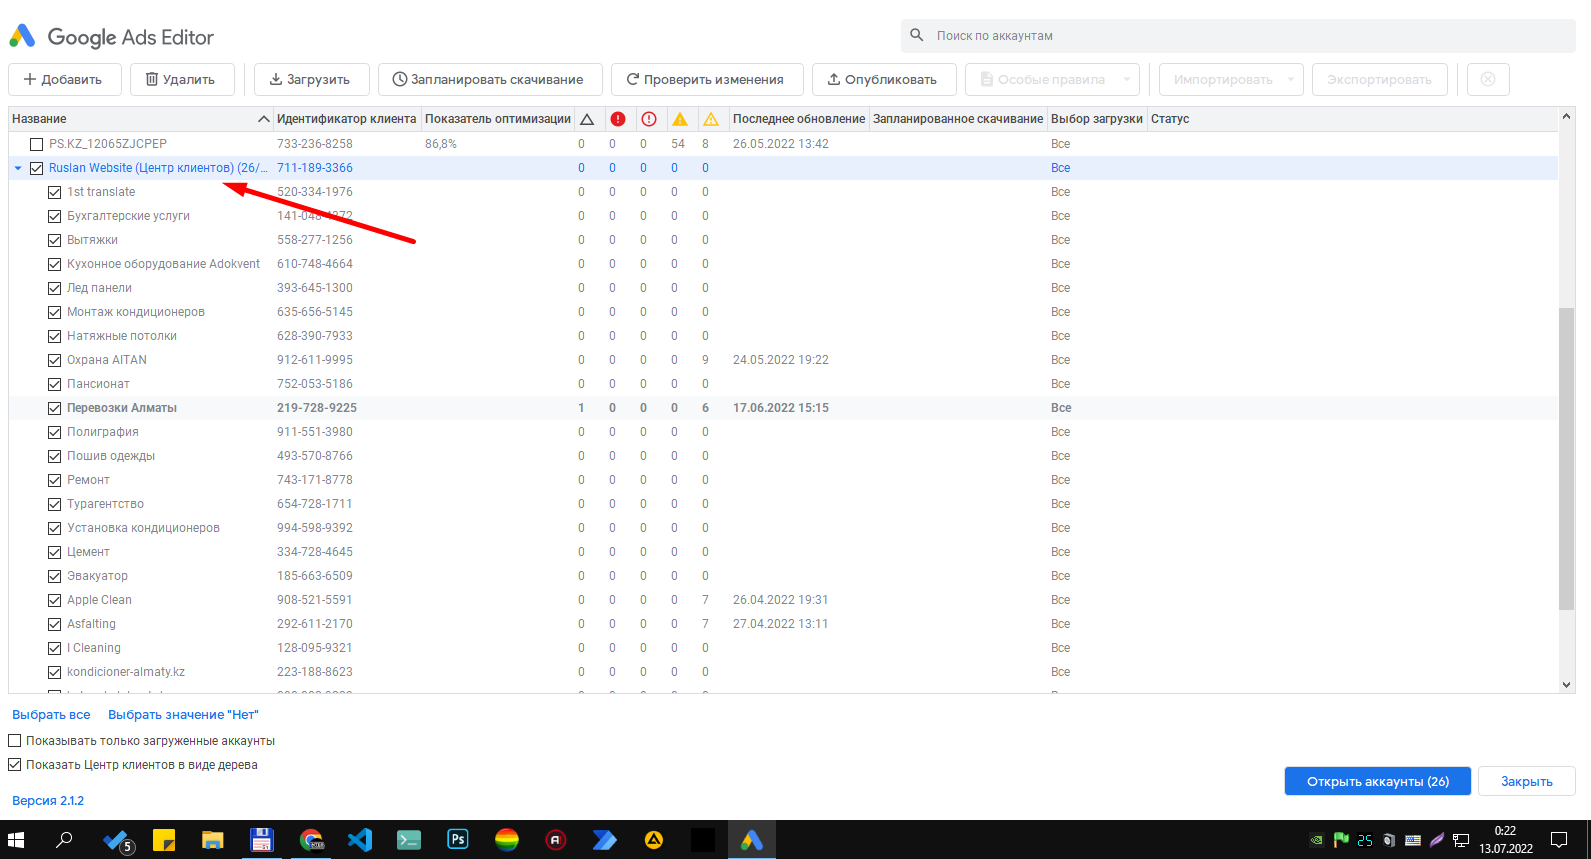Viewport: 1591px width, 859px height.
Task: Click Запланировать скачивание button
Action: [x=490, y=79]
